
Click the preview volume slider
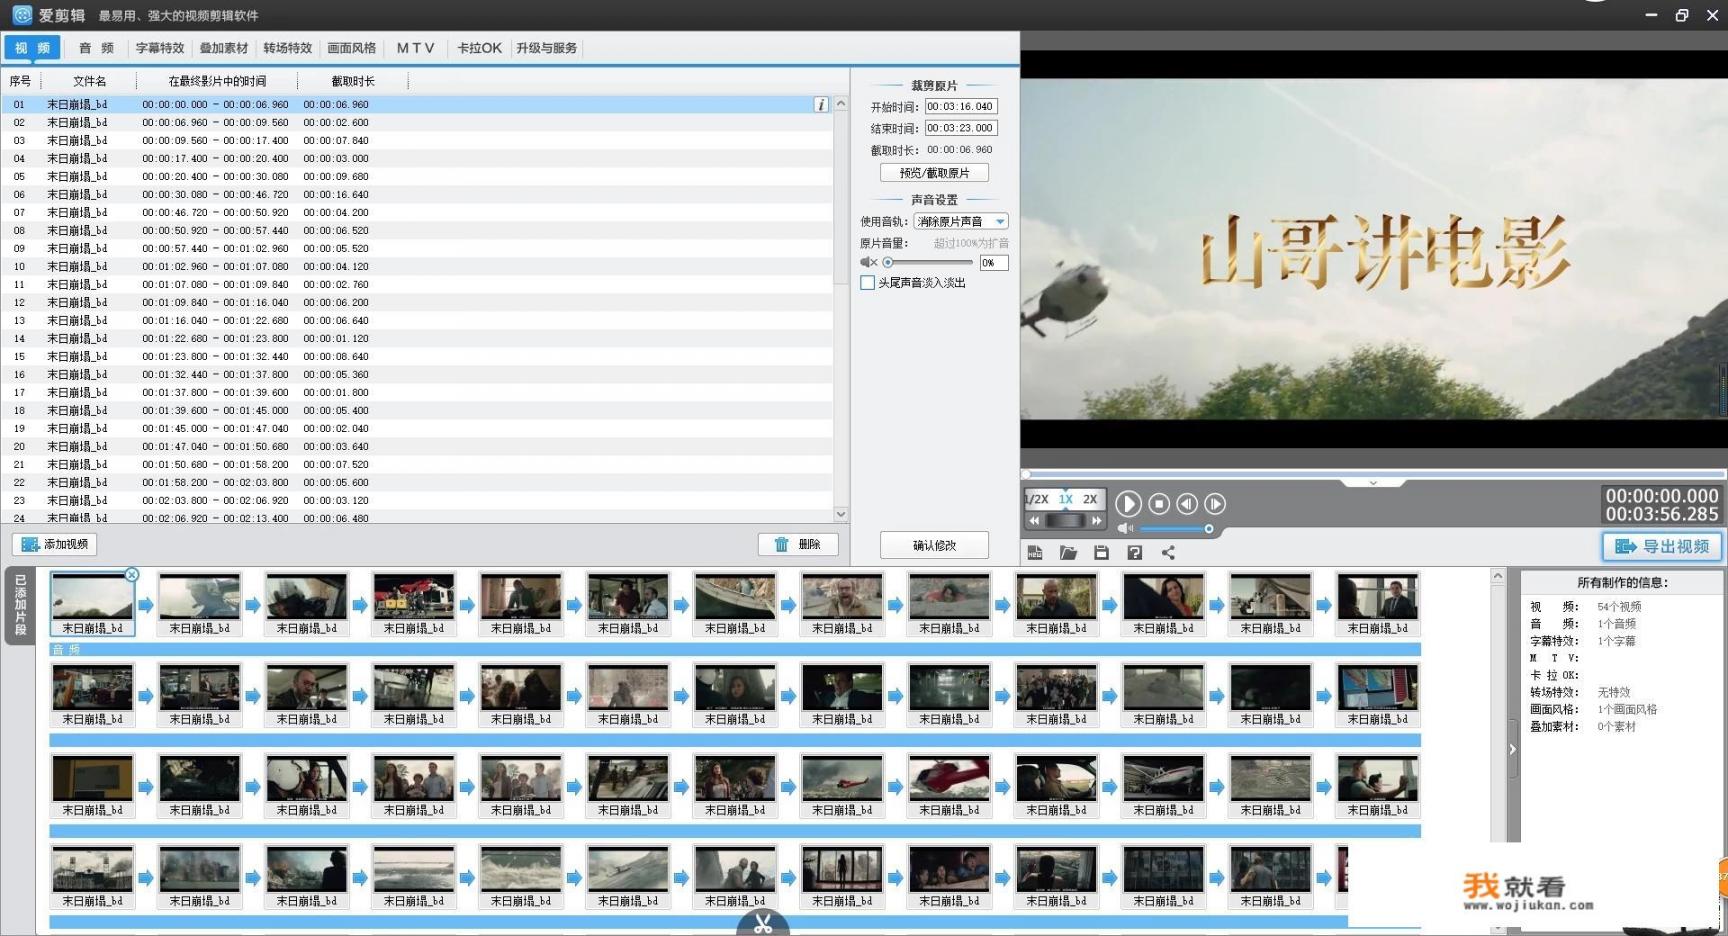pos(1176,528)
